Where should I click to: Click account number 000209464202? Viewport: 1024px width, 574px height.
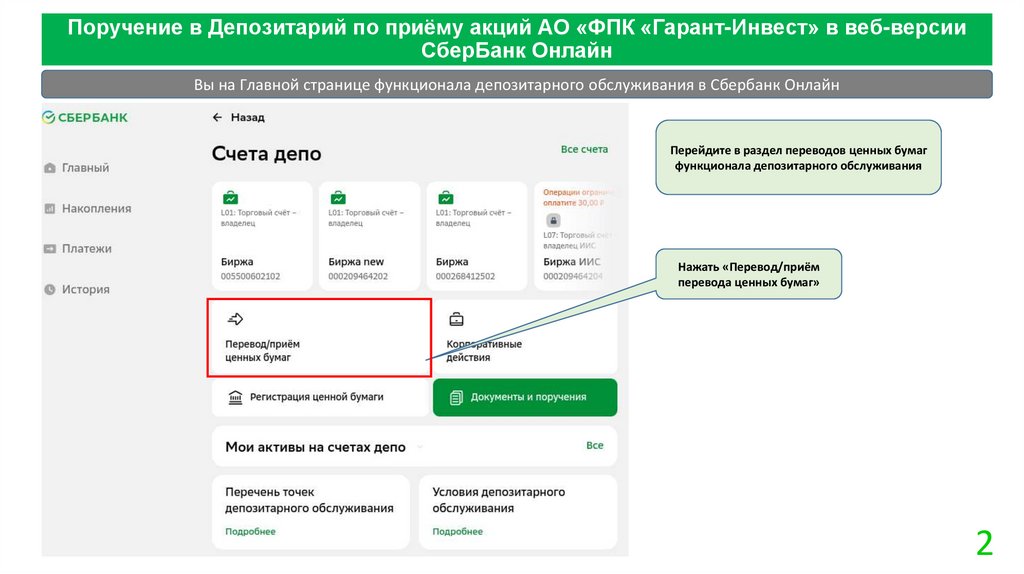coord(358,276)
